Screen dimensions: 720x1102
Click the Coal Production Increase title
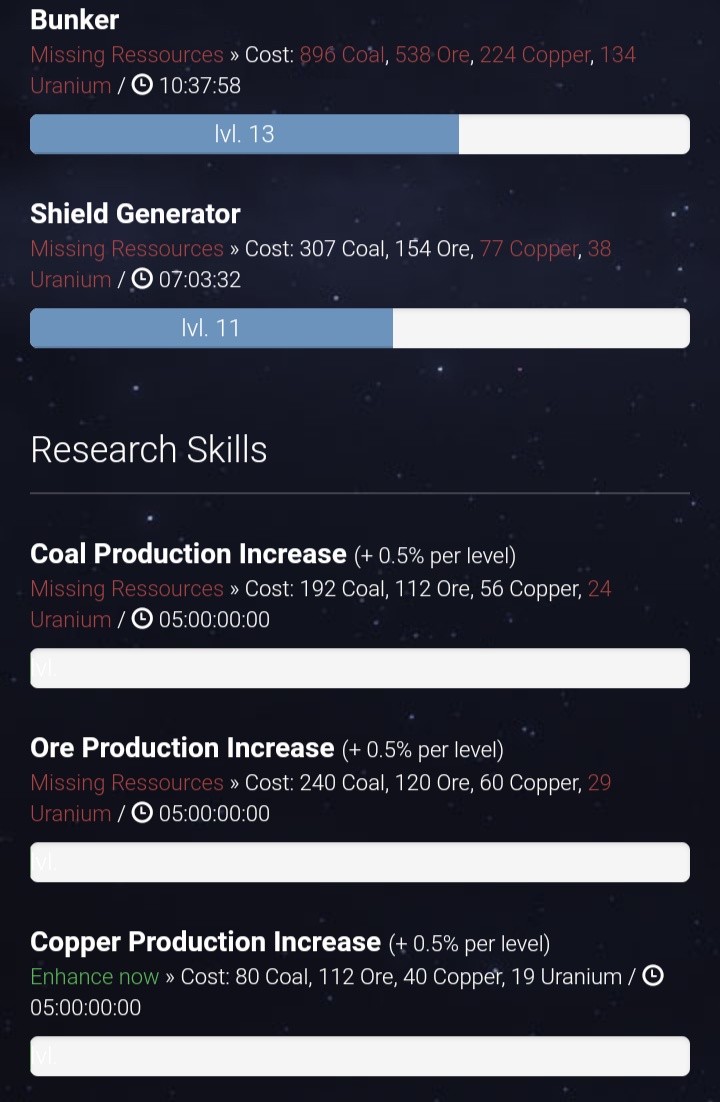[x=188, y=554]
